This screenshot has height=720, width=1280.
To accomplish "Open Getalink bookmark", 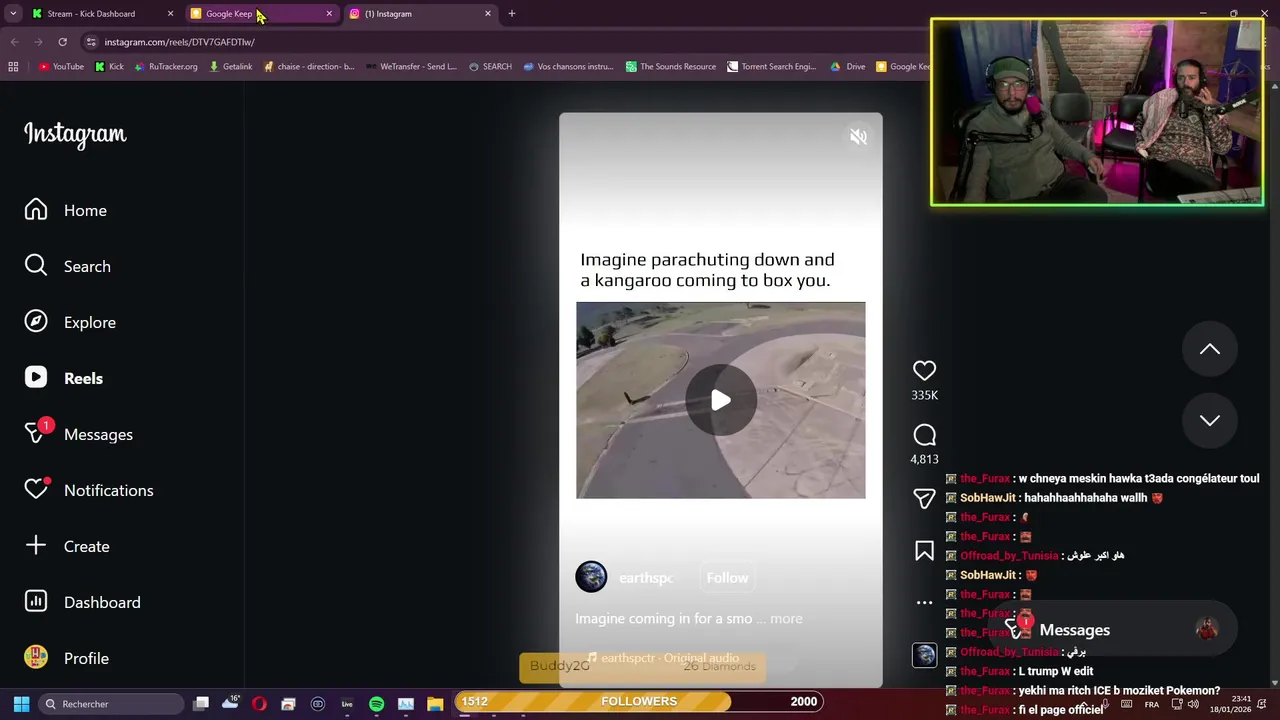I will point(230,67).
